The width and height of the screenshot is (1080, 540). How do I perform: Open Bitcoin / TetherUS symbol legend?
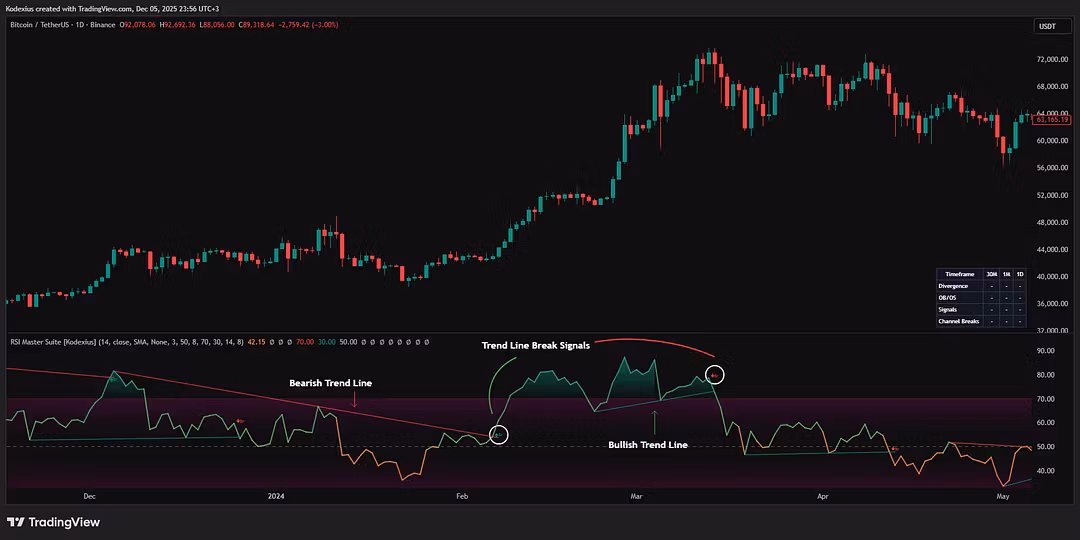coord(60,25)
